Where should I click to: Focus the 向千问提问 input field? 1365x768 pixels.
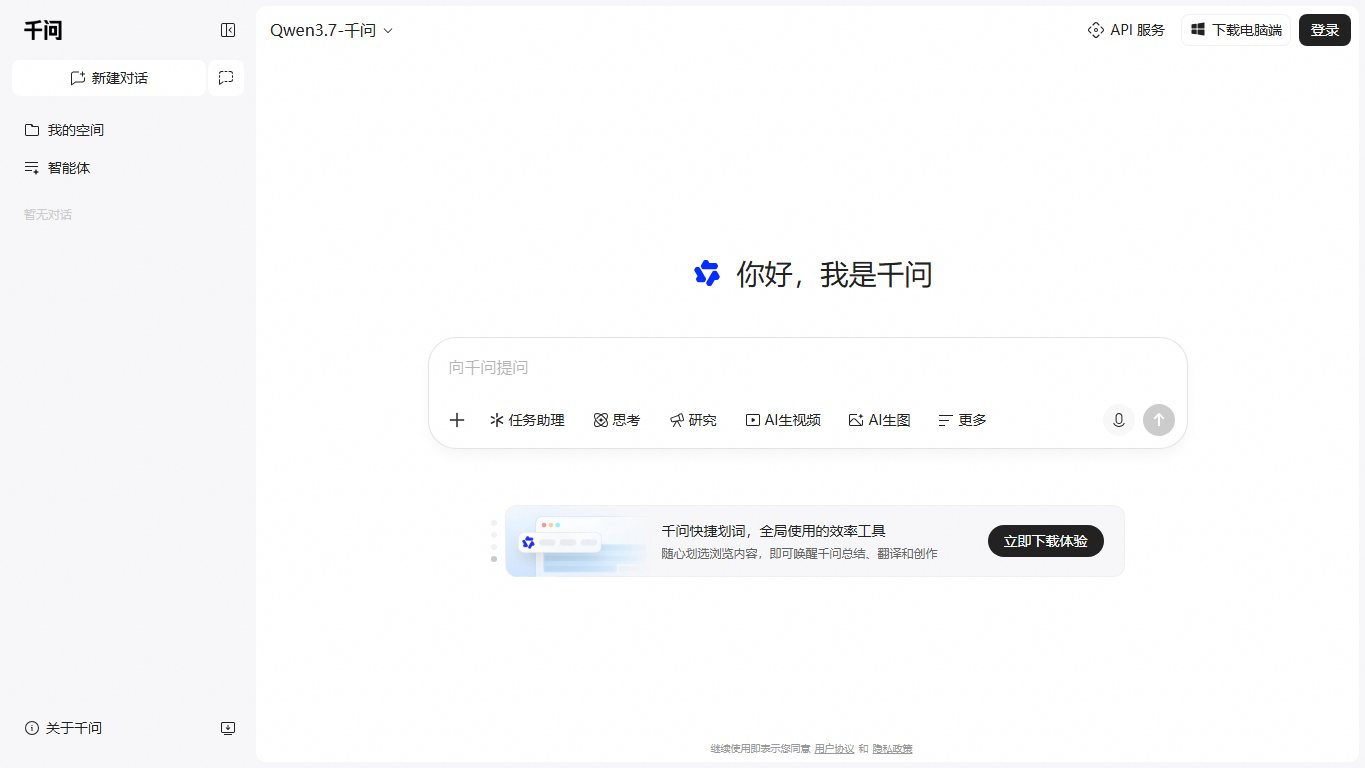coord(808,368)
